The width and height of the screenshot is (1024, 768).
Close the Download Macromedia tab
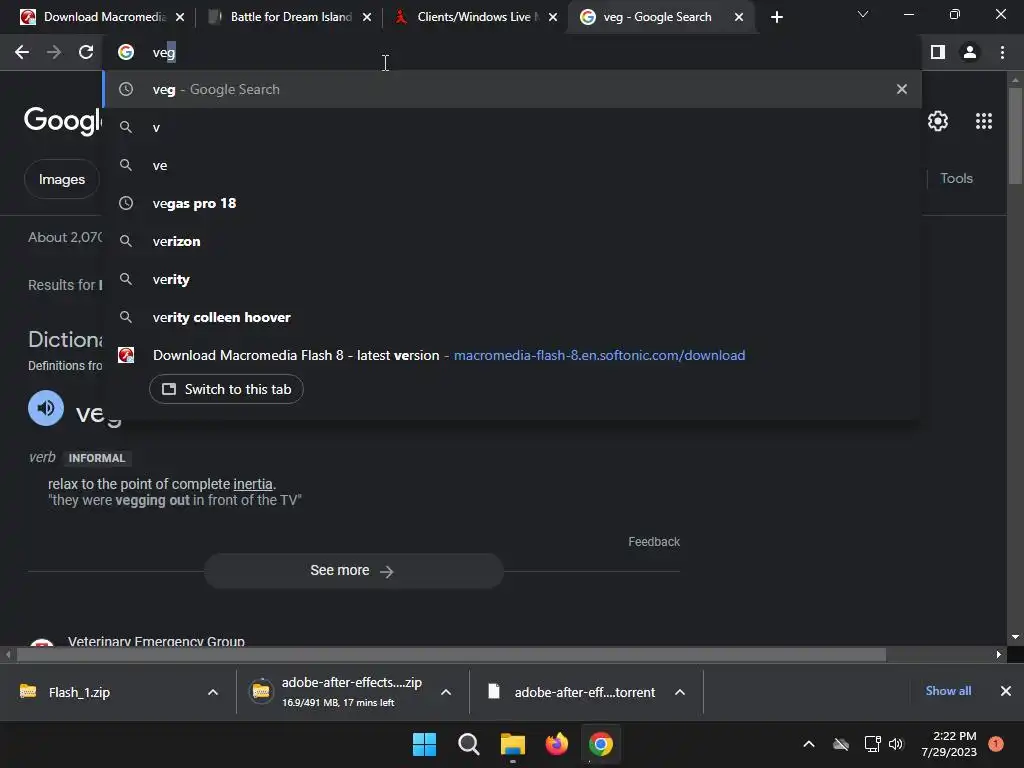[x=180, y=17]
